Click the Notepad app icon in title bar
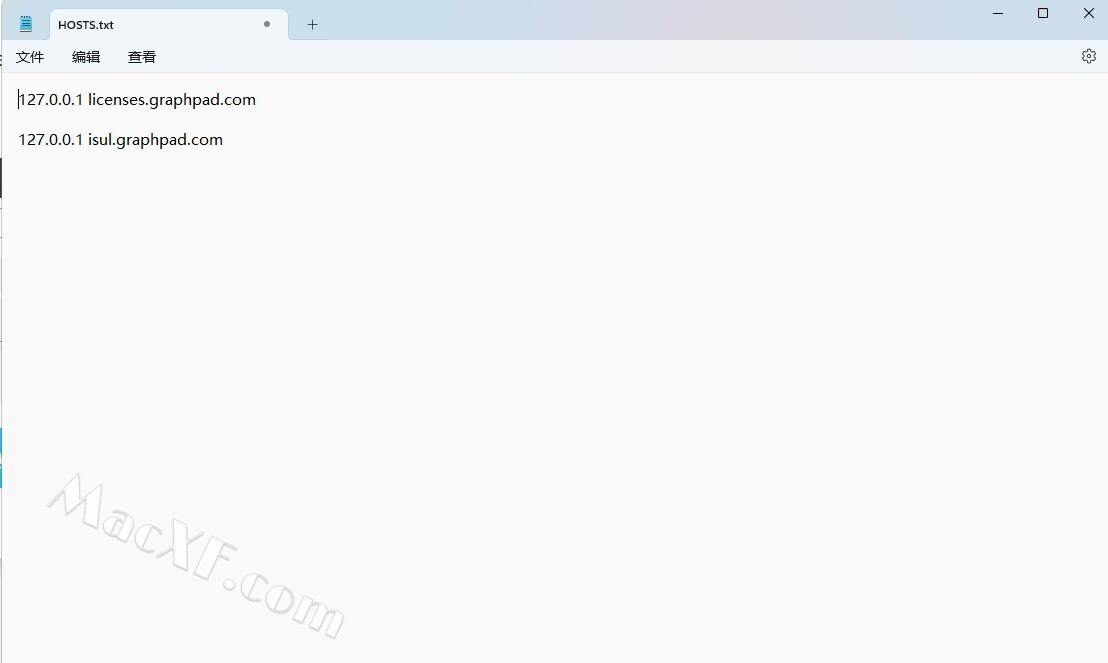This screenshot has height=663, width=1108. [25, 24]
